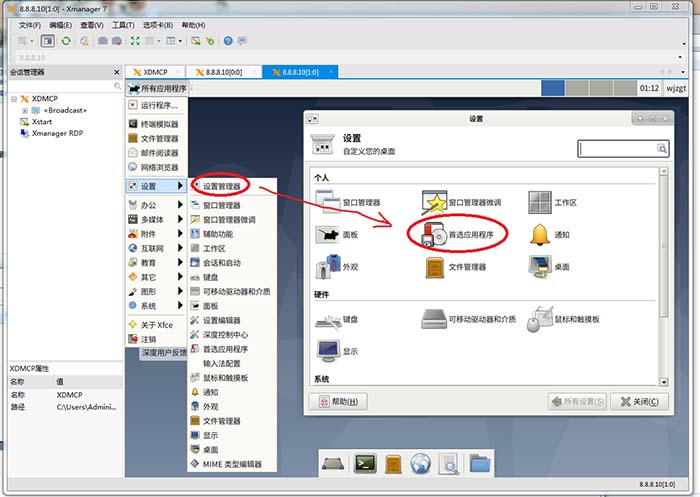Click 所有设置(S) button in Settings dialog
Viewport: 700px width, 497px height.
click(578, 401)
